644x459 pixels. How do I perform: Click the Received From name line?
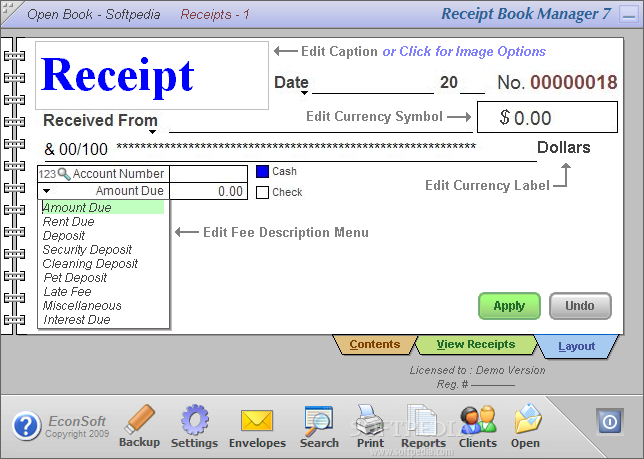tap(321, 125)
